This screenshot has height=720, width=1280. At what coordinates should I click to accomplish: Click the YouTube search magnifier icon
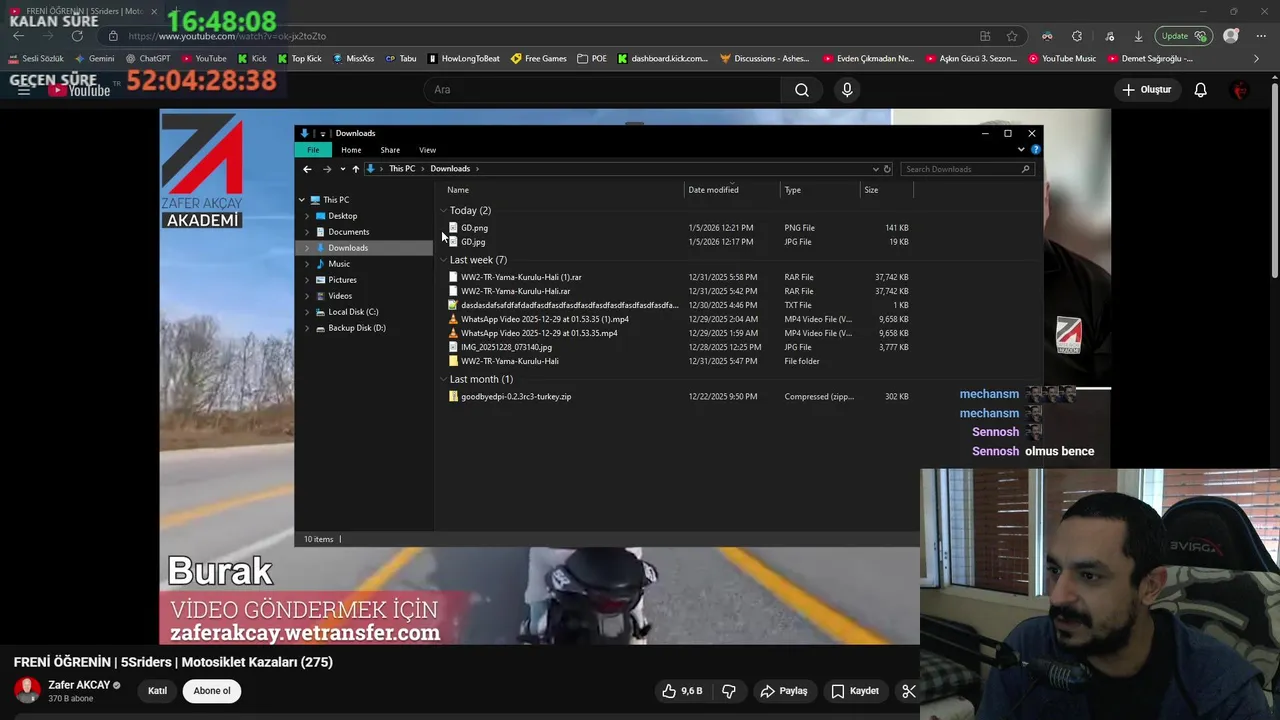point(802,90)
